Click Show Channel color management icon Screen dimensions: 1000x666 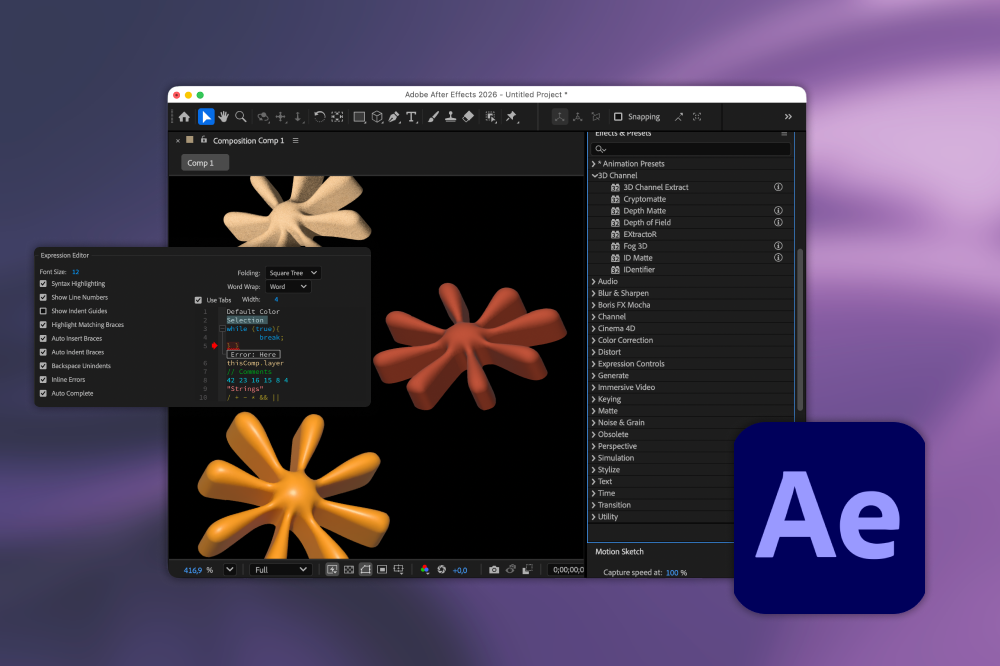(x=425, y=570)
